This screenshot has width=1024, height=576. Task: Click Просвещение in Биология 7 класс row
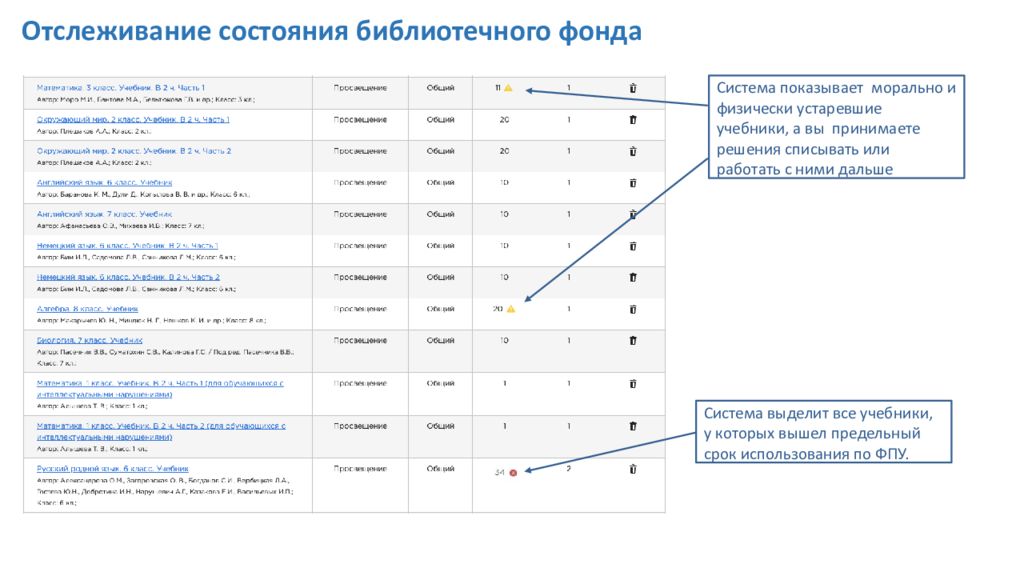360,340
